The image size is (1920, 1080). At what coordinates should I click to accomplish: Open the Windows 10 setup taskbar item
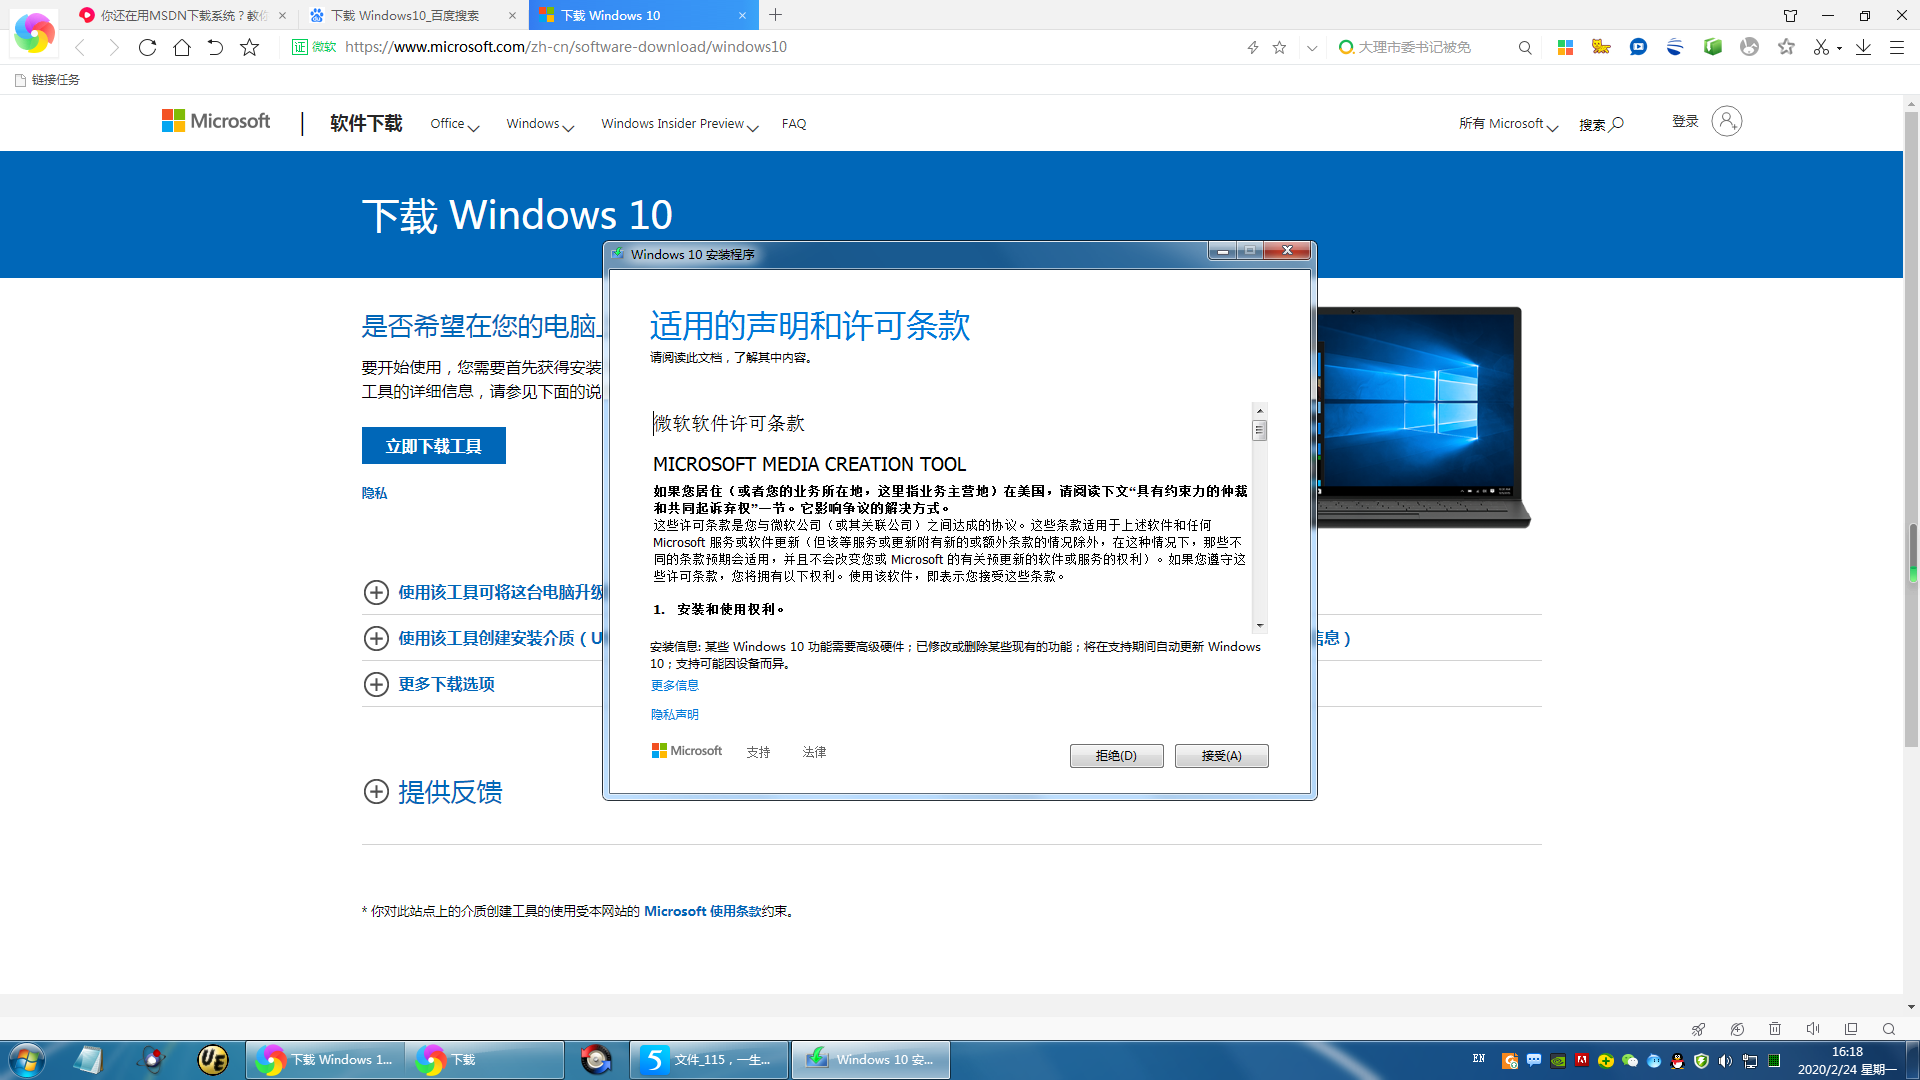[x=871, y=1060]
